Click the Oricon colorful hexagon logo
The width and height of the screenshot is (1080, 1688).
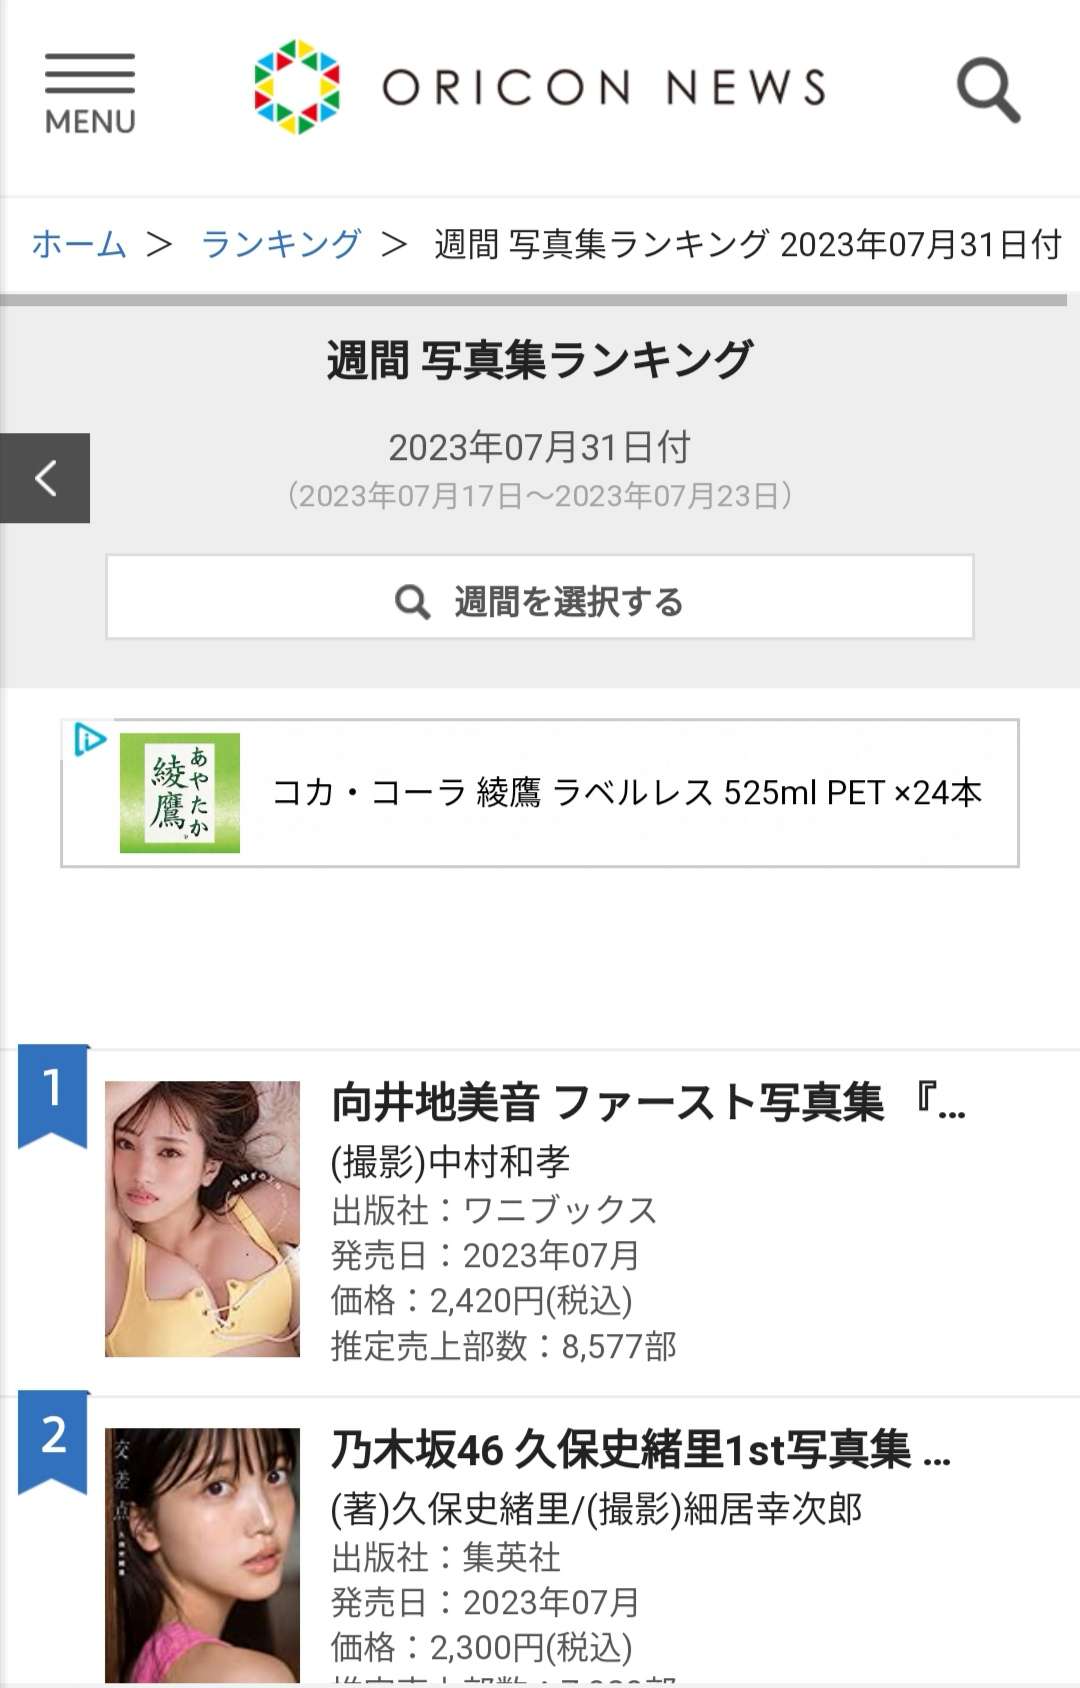[x=297, y=87]
